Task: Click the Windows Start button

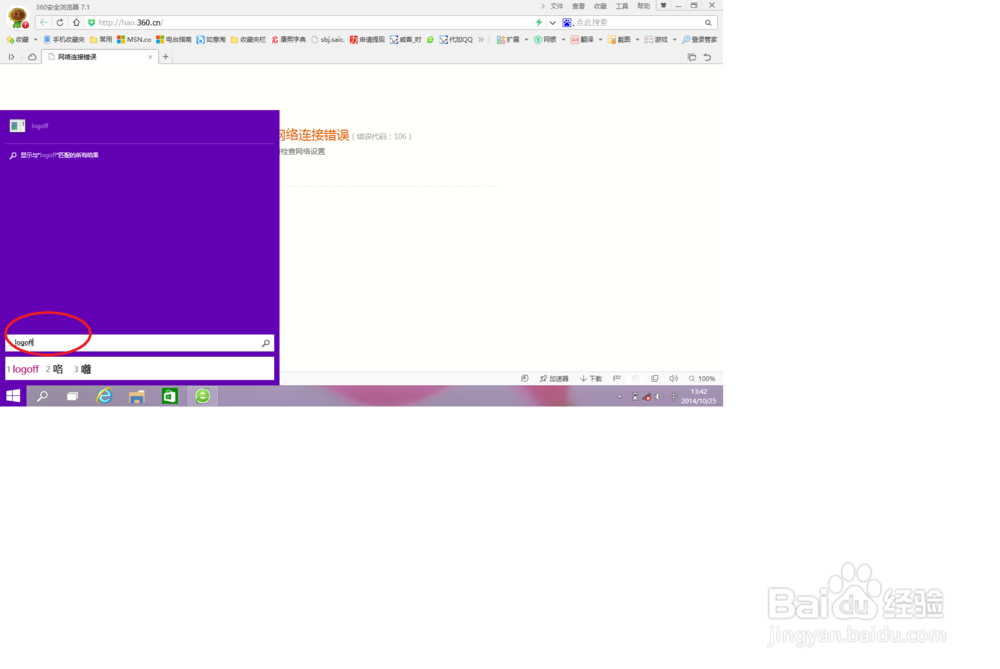Action: [13, 396]
